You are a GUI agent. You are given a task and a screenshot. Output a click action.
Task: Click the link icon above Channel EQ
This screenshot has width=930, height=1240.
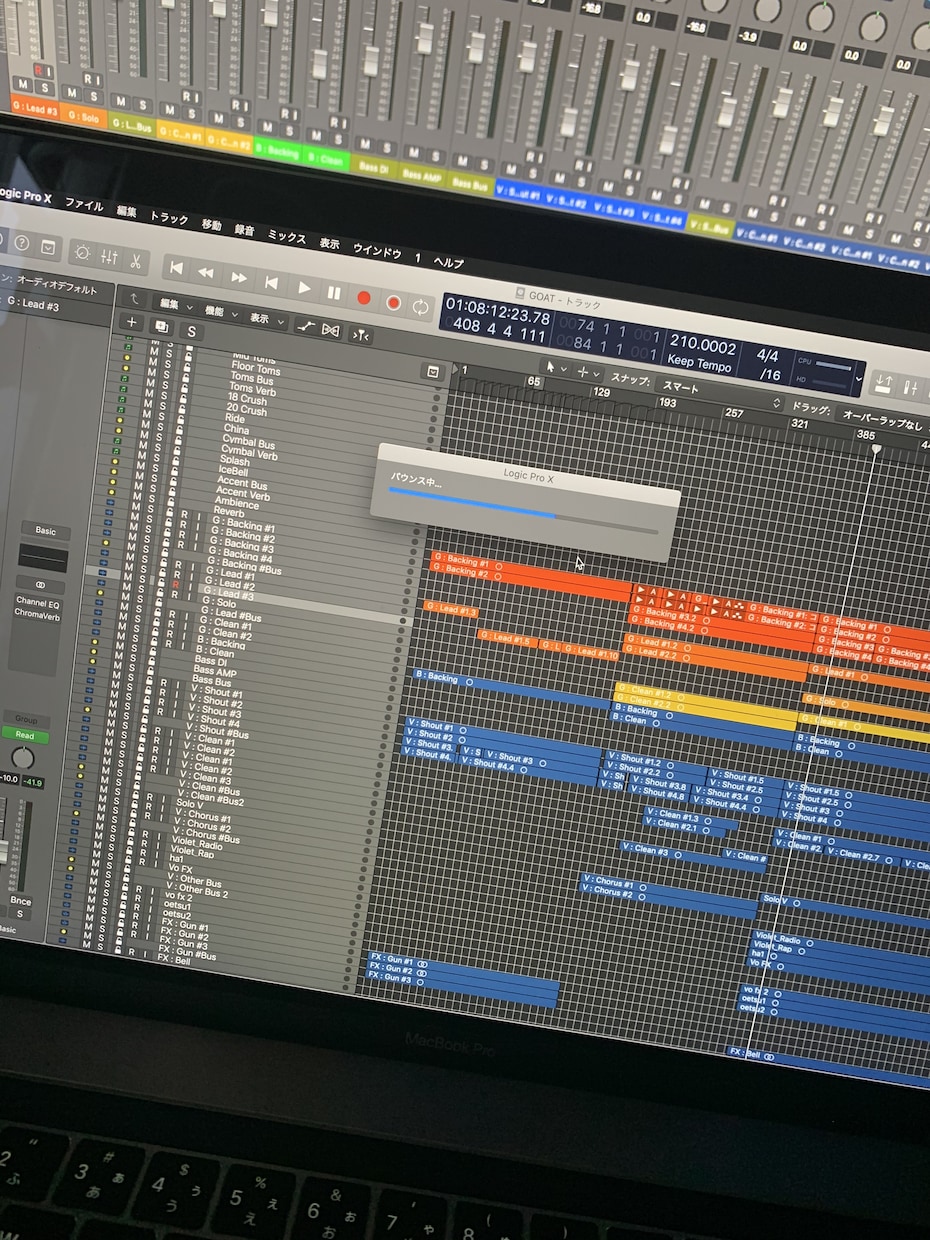coord(40,585)
